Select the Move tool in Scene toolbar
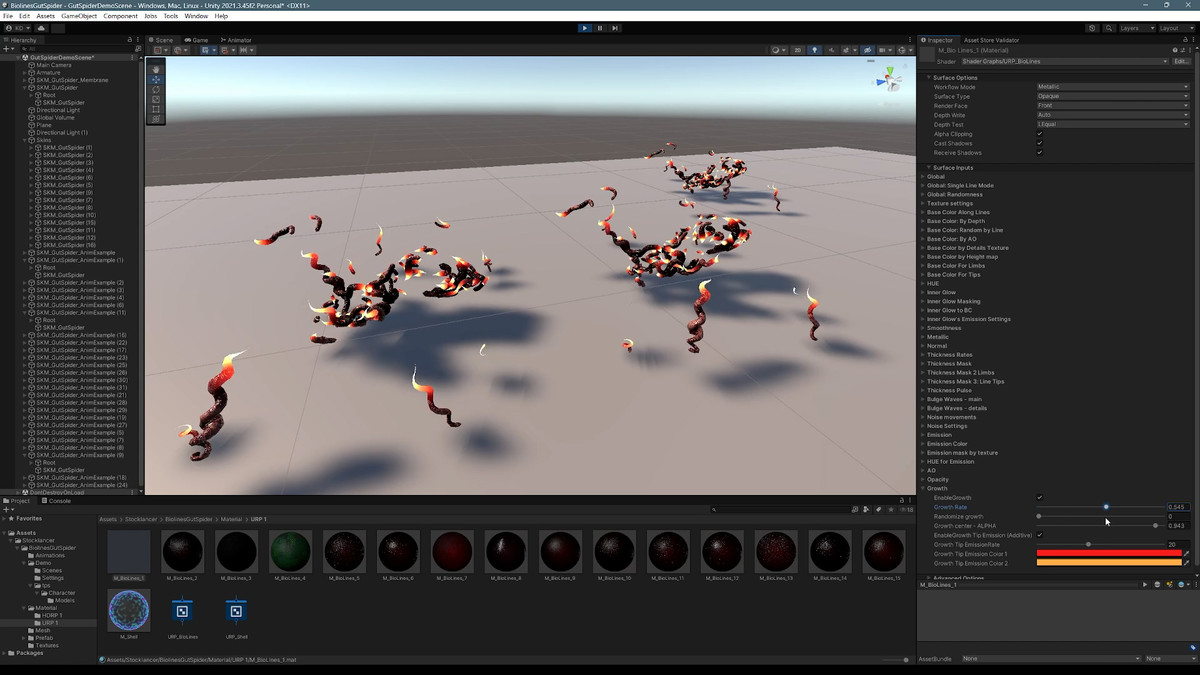The height and width of the screenshot is (675, 1200). 156,79
